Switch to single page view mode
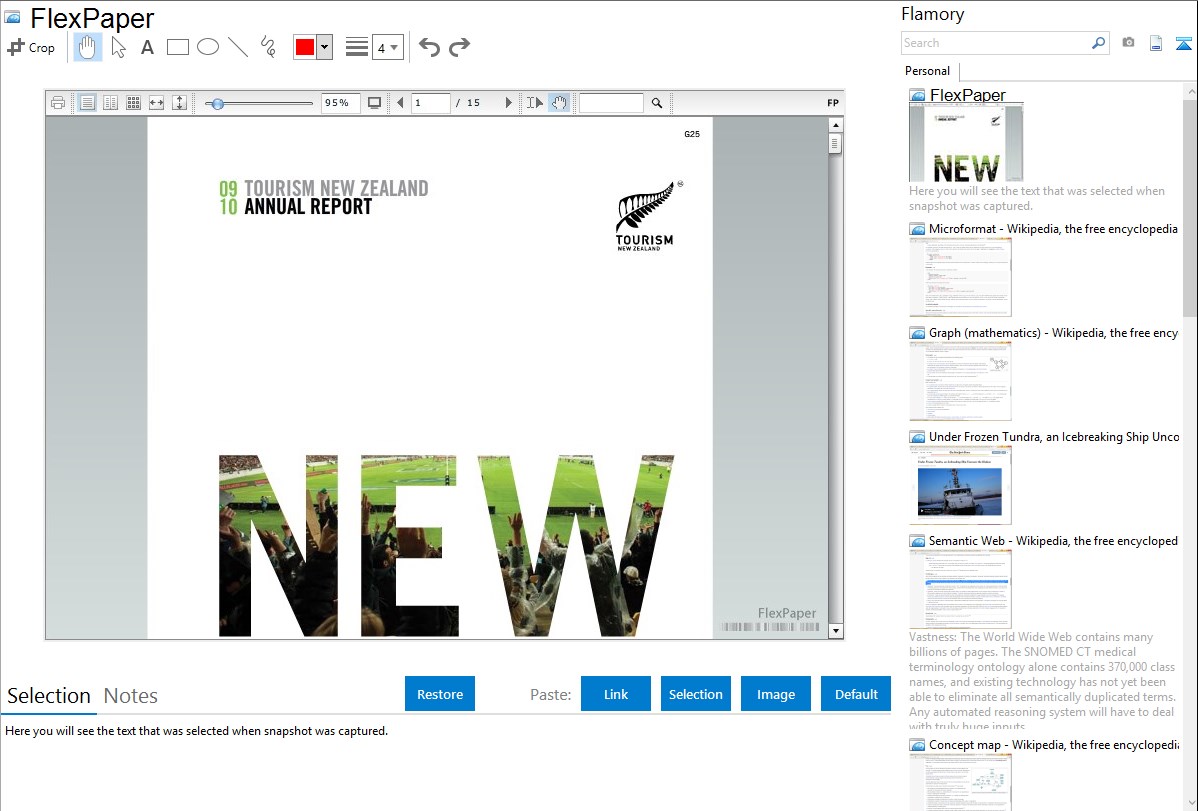This screenshot has width=1198, height=811. pos(87,102)
